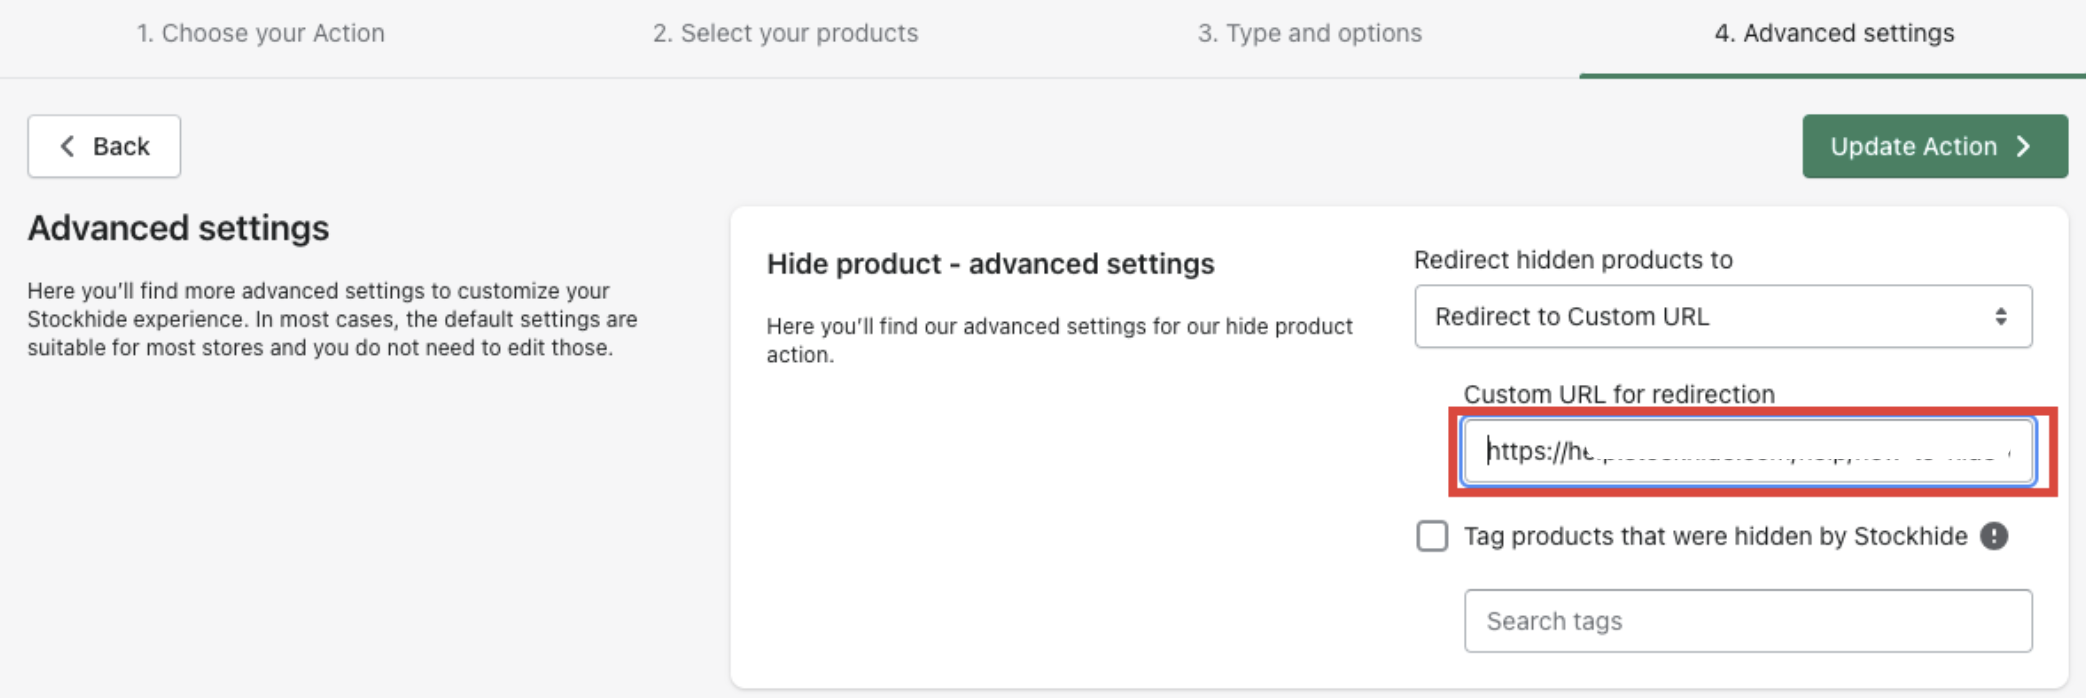
Task: Click the left chevron icon in Back button
Action: click(67, 146)
